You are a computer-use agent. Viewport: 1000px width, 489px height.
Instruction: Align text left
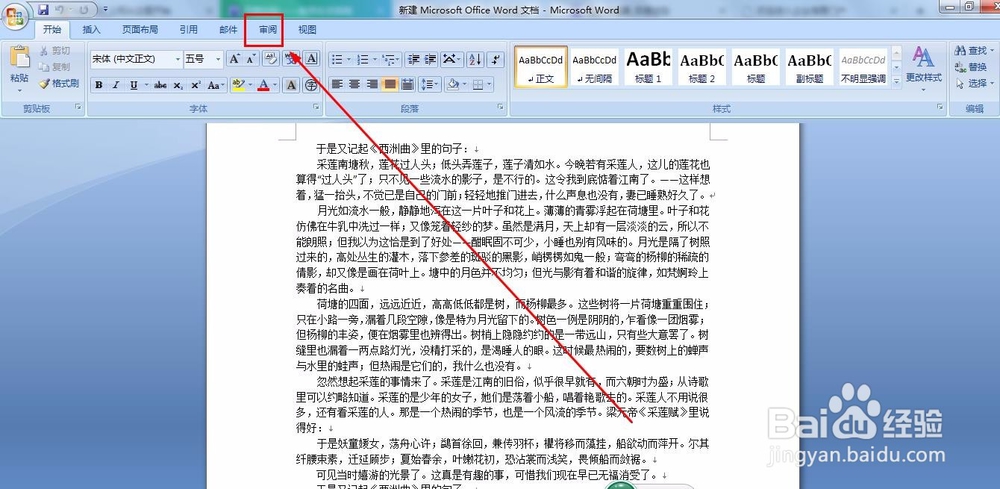click(337, 85)
